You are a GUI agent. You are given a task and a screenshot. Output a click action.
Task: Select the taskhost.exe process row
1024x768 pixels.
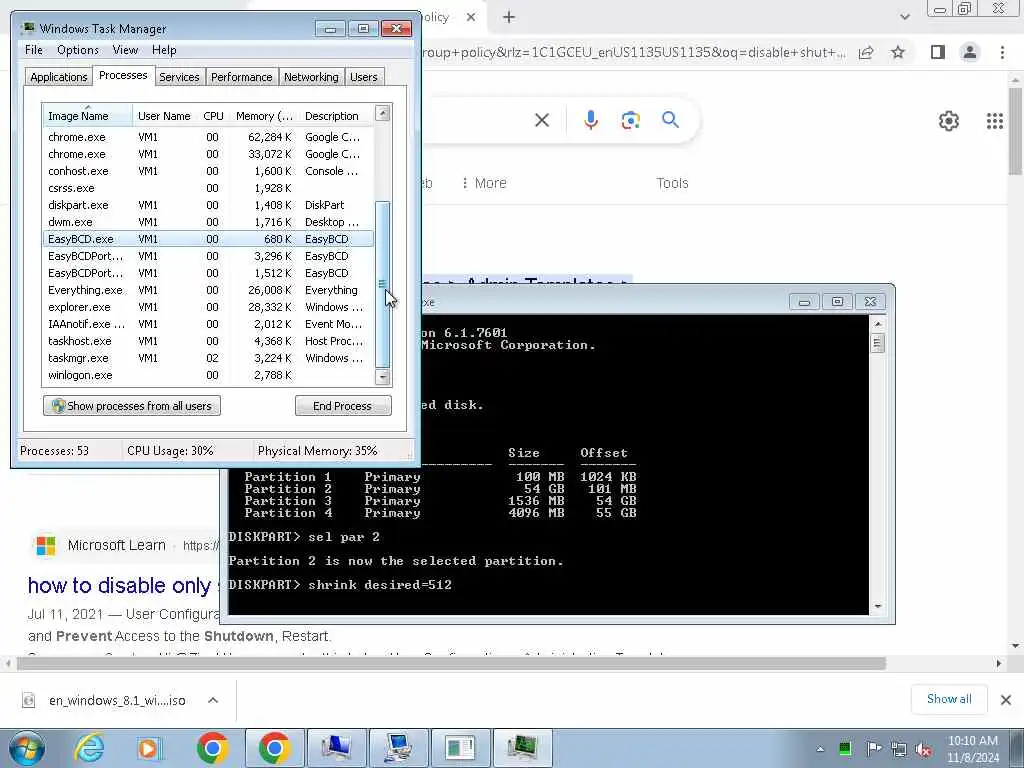[208, 341]
